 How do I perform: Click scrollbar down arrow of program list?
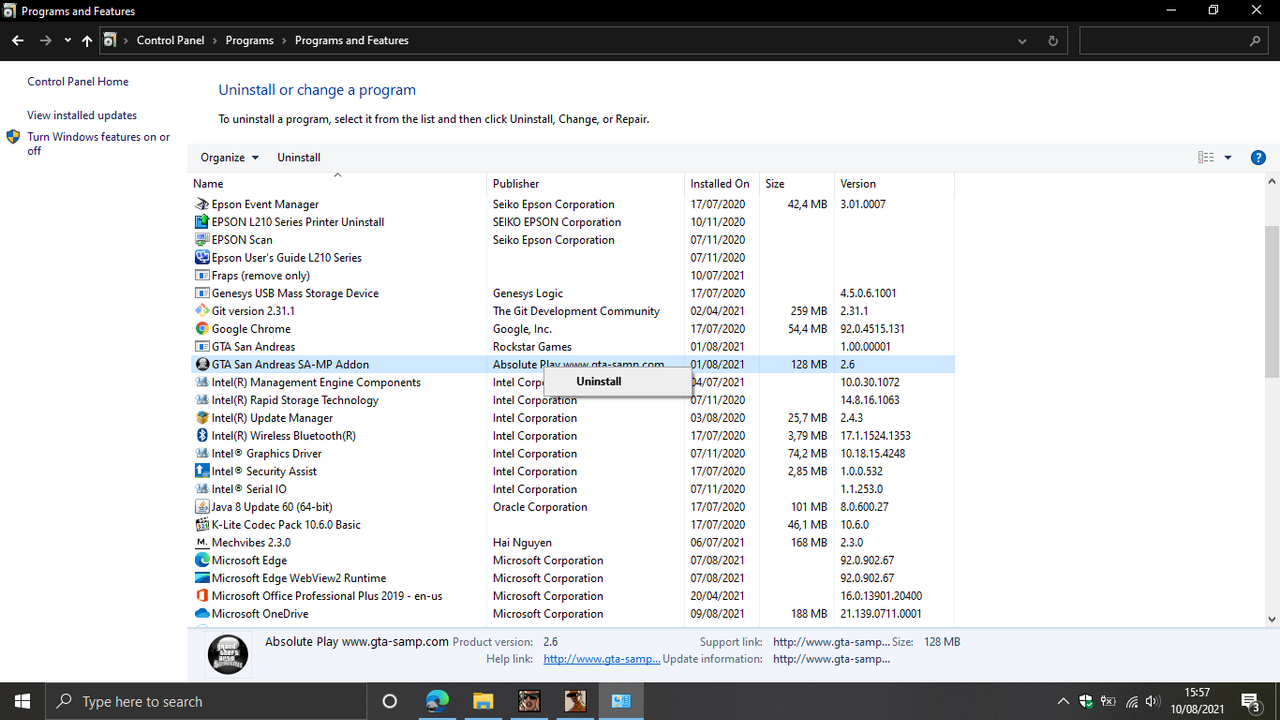pos(1272,619)
